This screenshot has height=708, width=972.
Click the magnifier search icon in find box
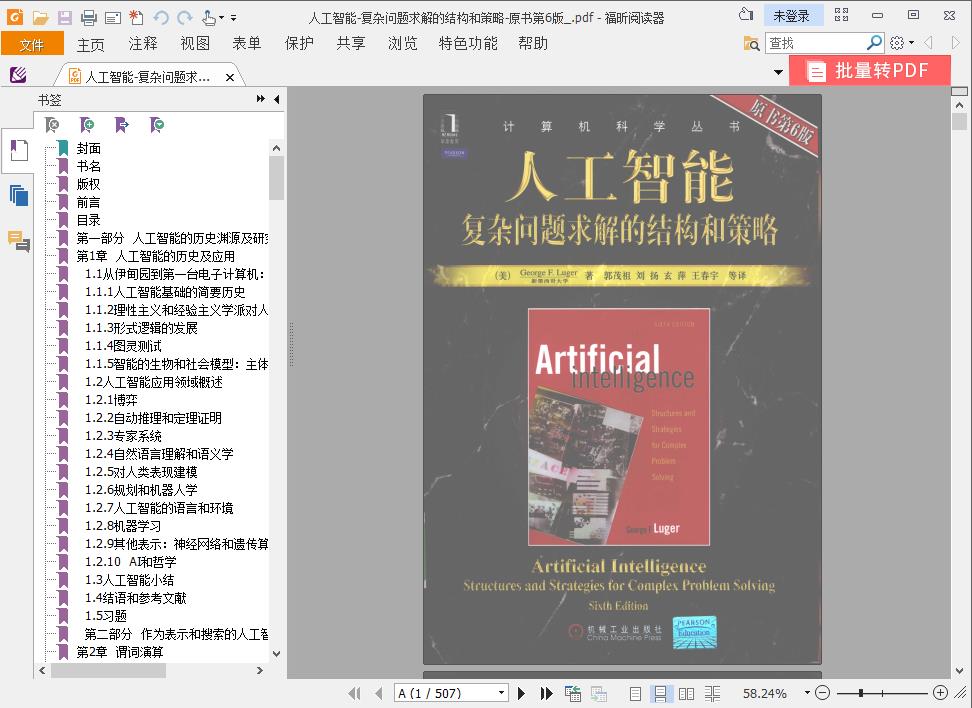pyautogui.click(x=874, y=43)
